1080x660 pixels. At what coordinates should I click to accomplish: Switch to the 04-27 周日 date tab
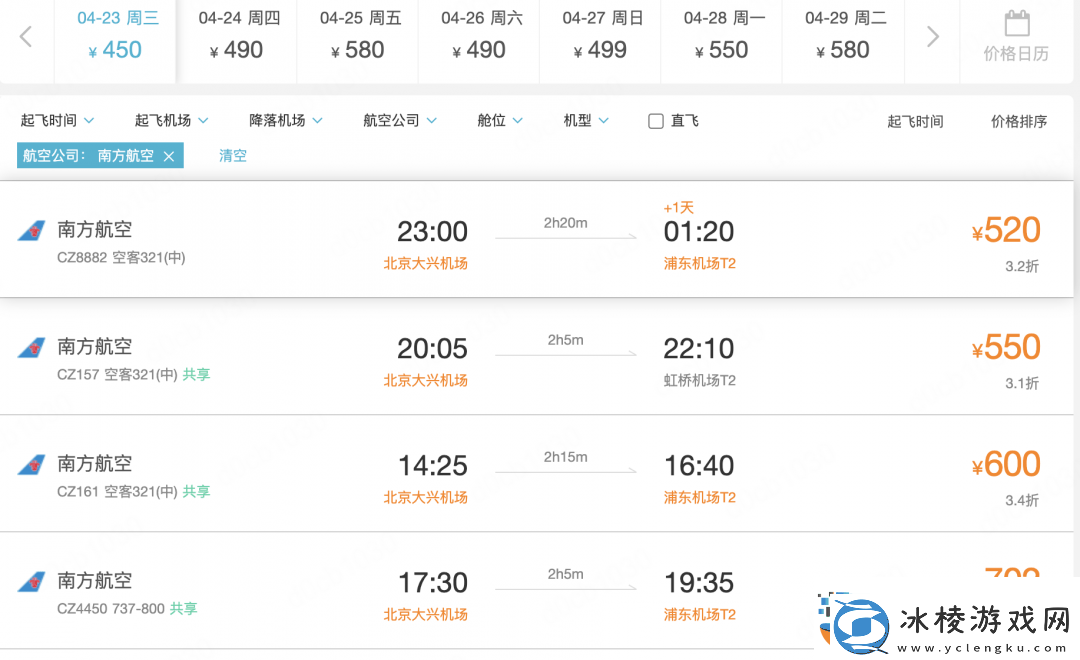(x=601, y=37)
